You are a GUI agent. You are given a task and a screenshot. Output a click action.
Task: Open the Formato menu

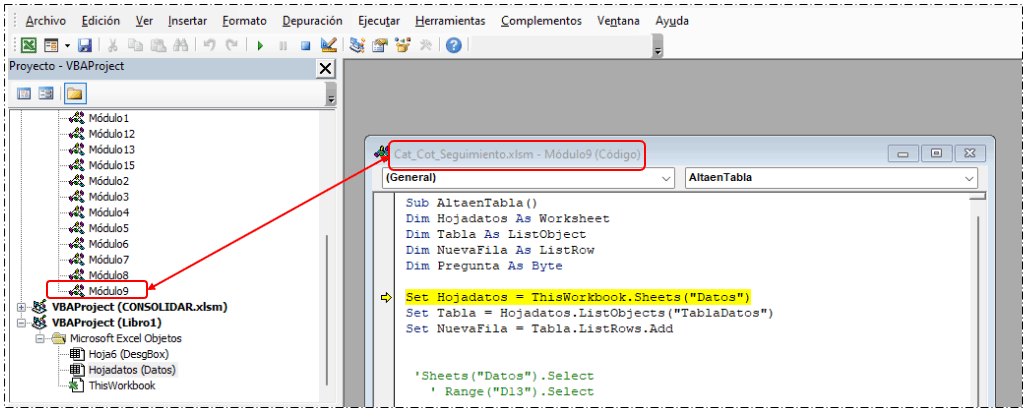pos(244,21)
